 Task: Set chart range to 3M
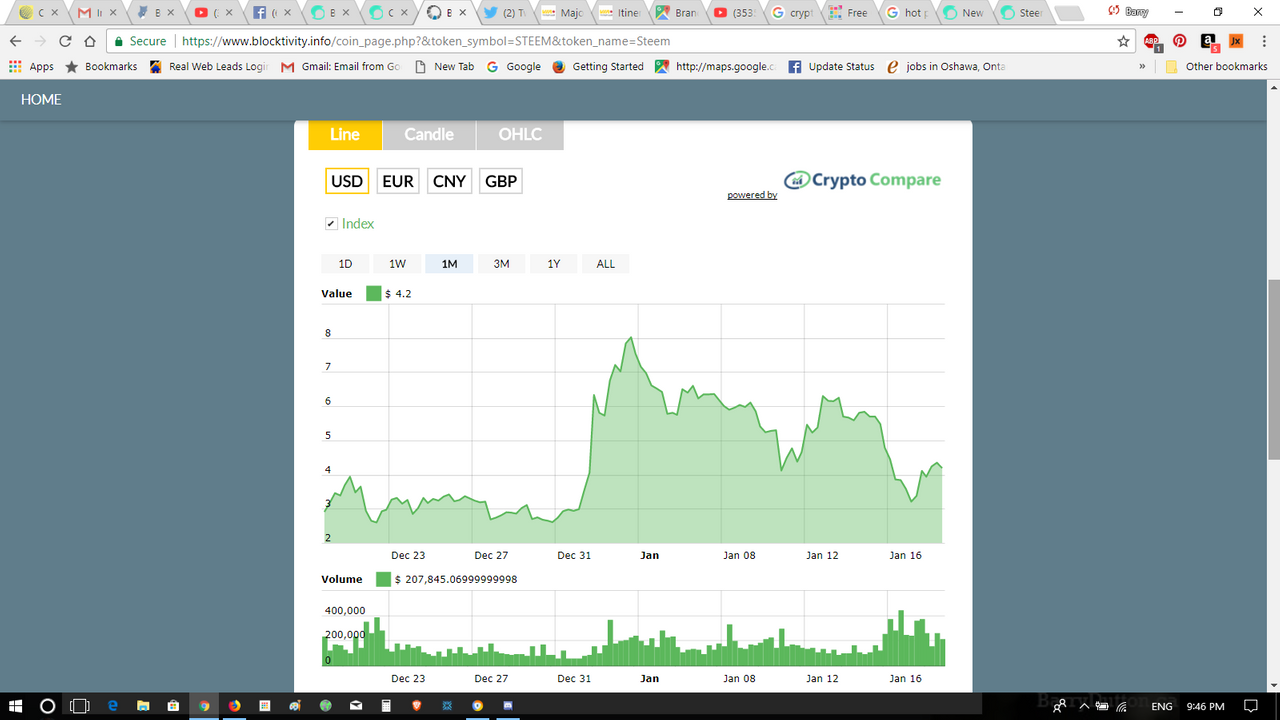[x=502, y=264]
